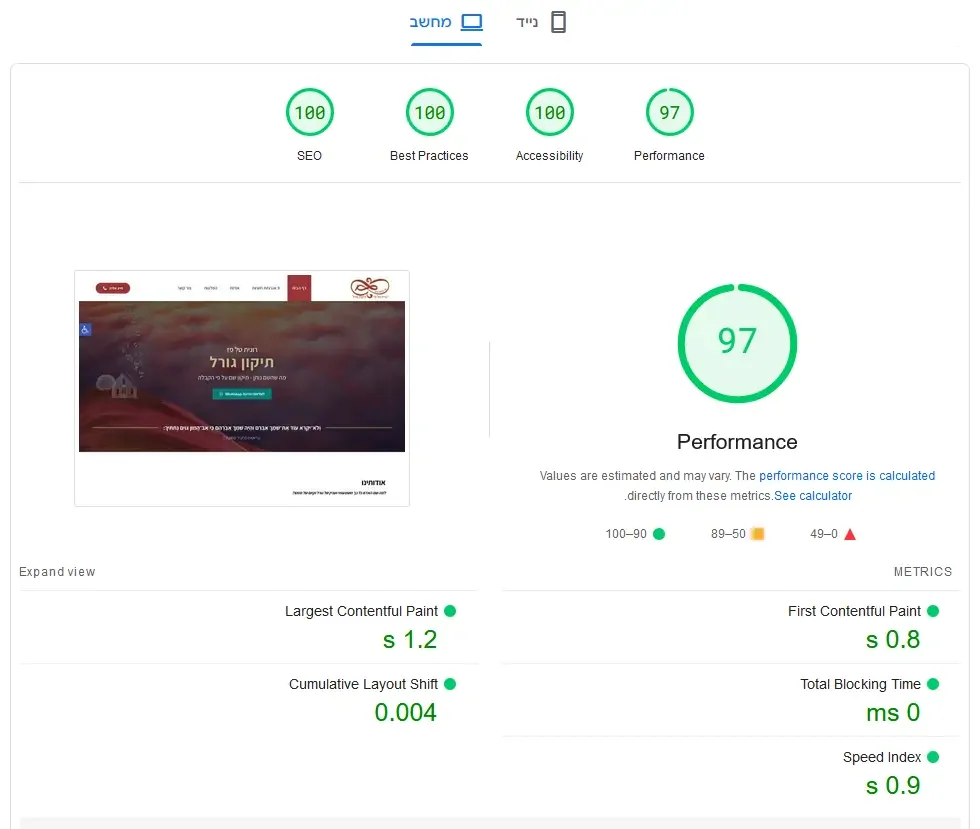The height and width of the screenshot is (829, 980).
Task: Open the Best Practices score gauge
Action: 429,113
